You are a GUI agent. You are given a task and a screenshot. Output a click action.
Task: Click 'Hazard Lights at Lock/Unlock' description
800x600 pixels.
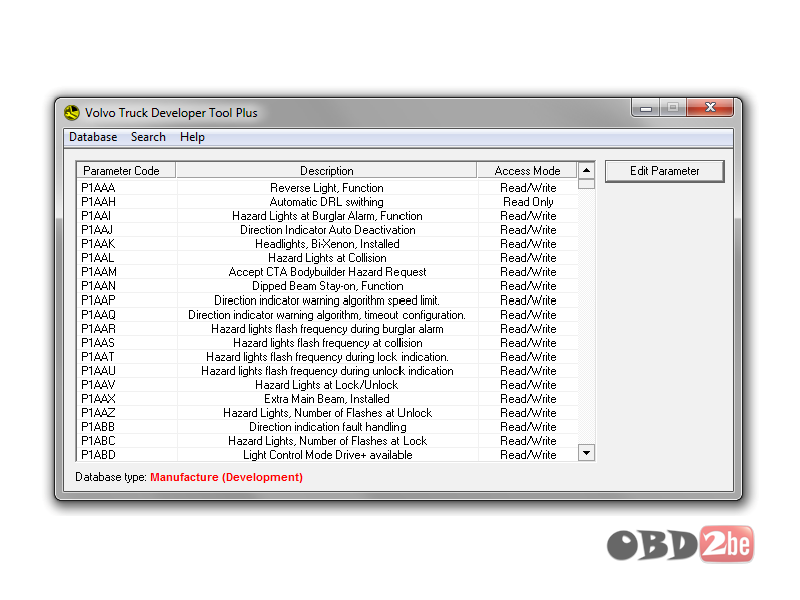327,385
